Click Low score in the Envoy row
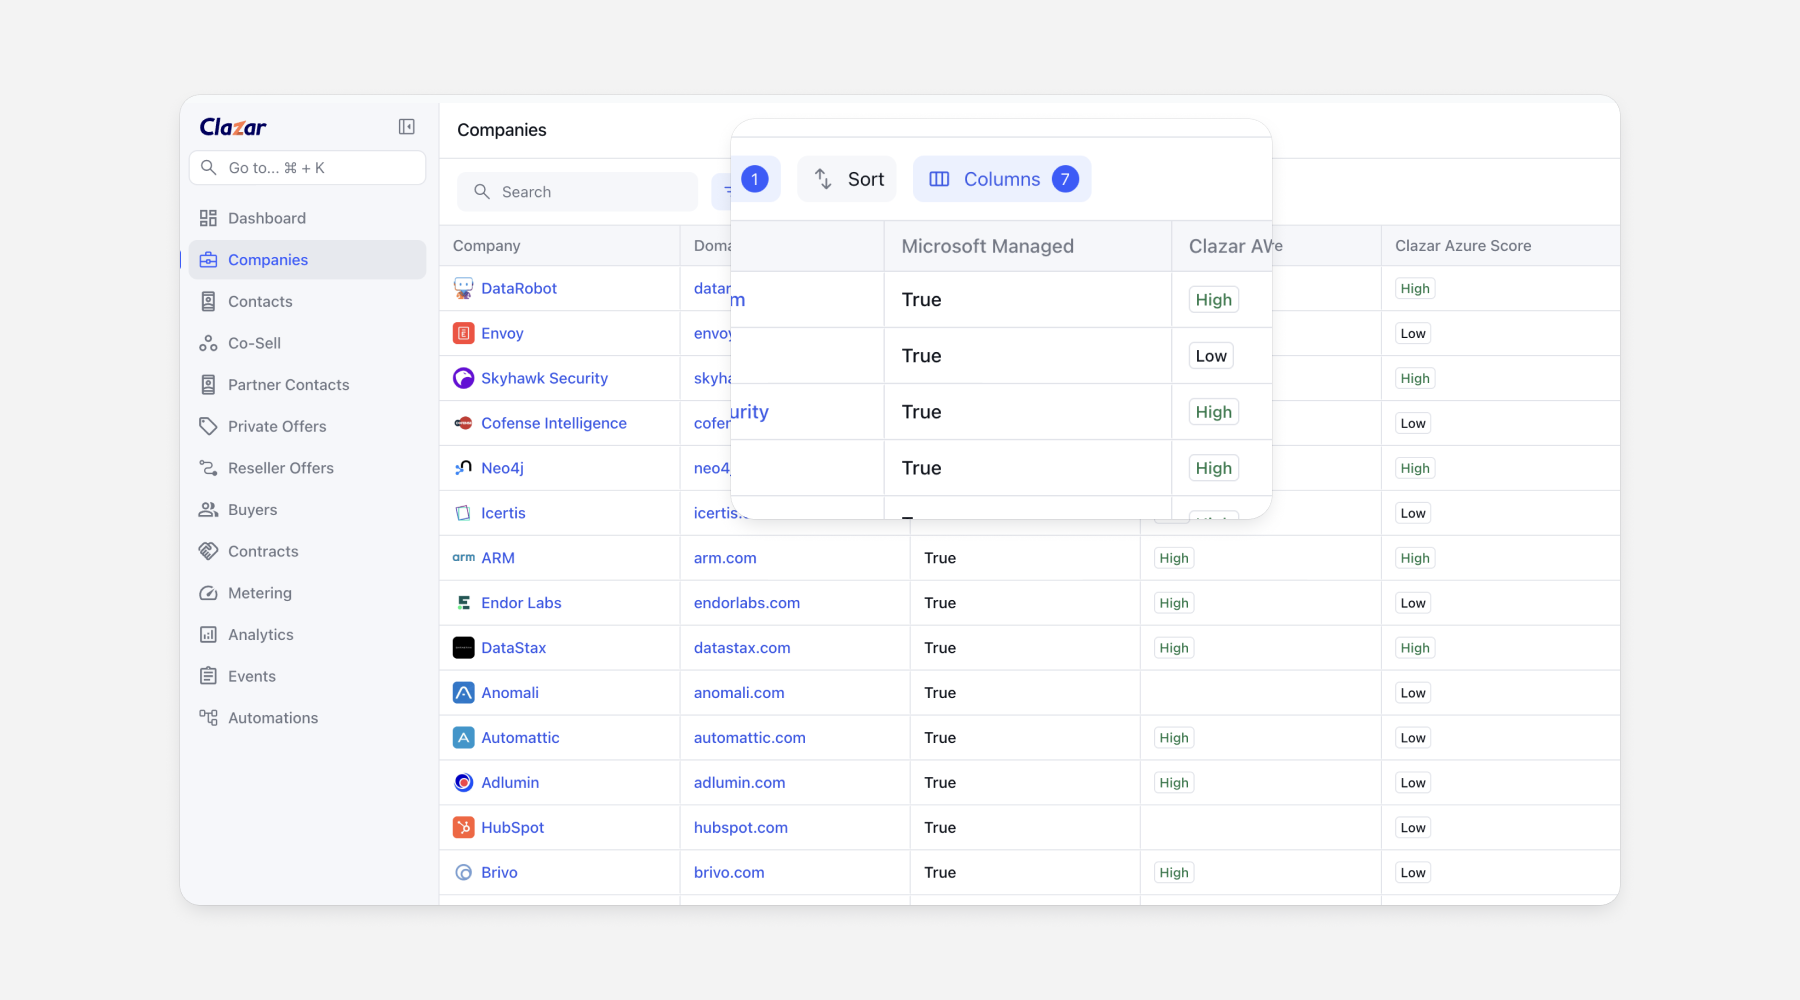This screenshot has height=1000, width=1800. (x=1413, y=333)
